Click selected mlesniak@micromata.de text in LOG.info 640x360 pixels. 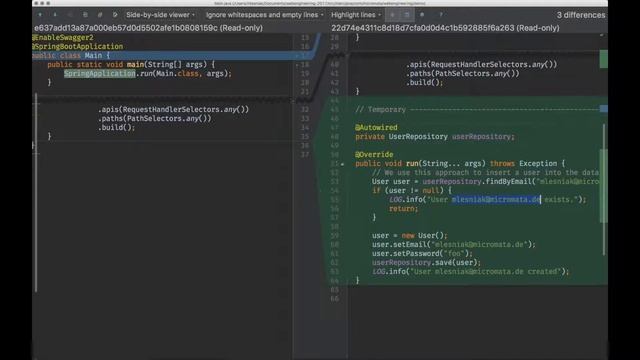496,199
